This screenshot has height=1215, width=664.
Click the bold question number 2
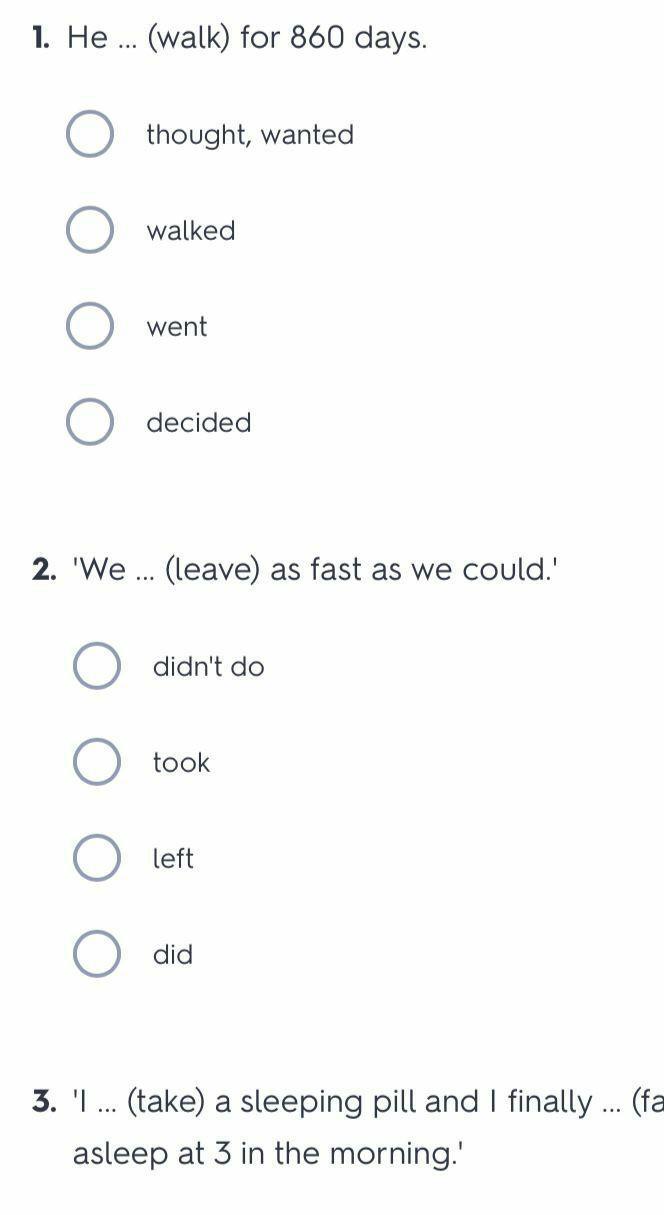pyautogui.click(x=45, y=570)
